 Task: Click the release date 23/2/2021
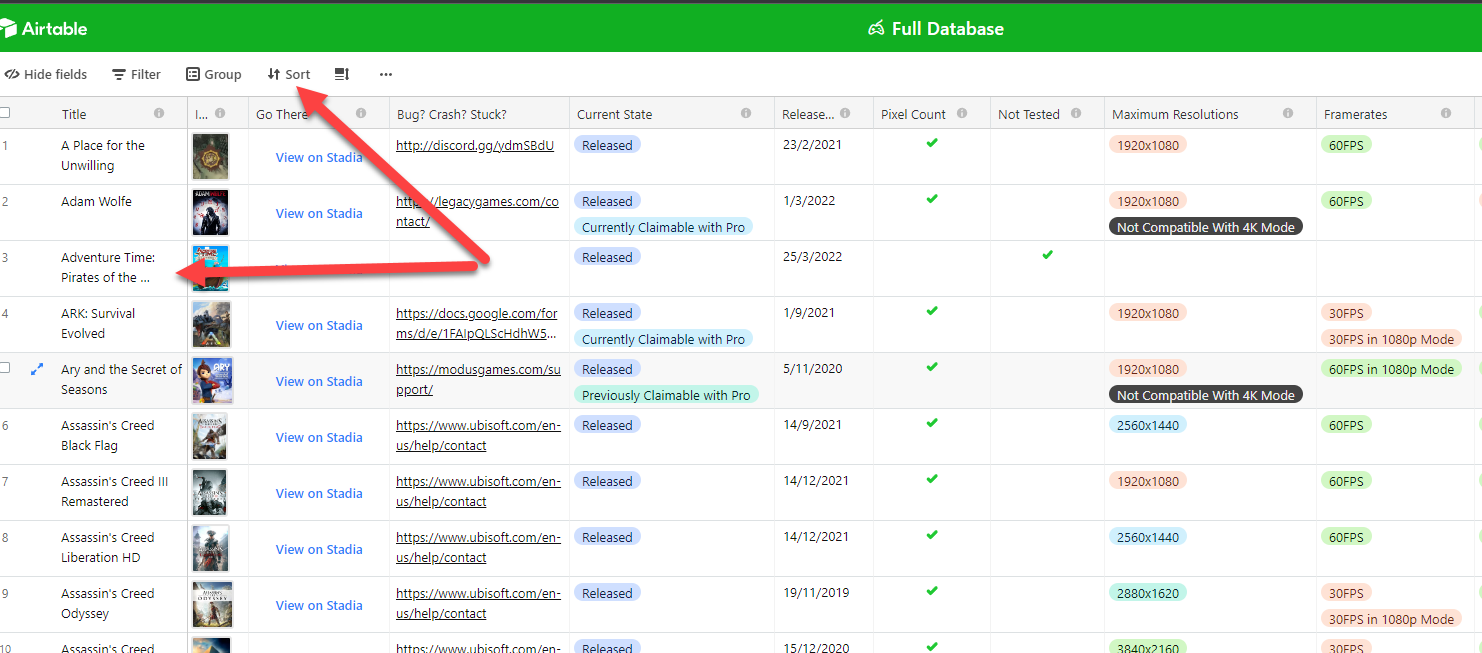click(x=812, y=144)
